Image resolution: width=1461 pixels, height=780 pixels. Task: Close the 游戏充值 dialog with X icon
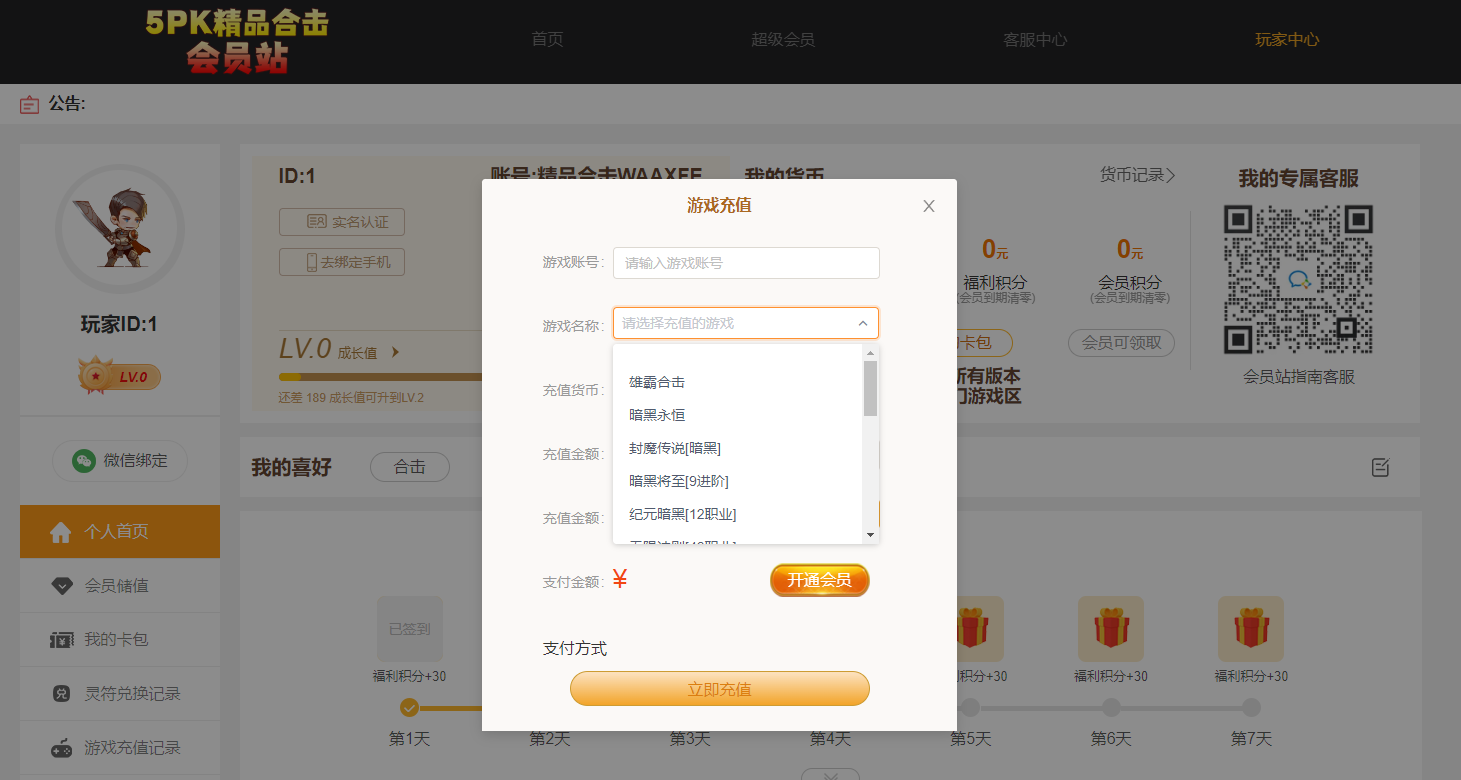(928, 206)
